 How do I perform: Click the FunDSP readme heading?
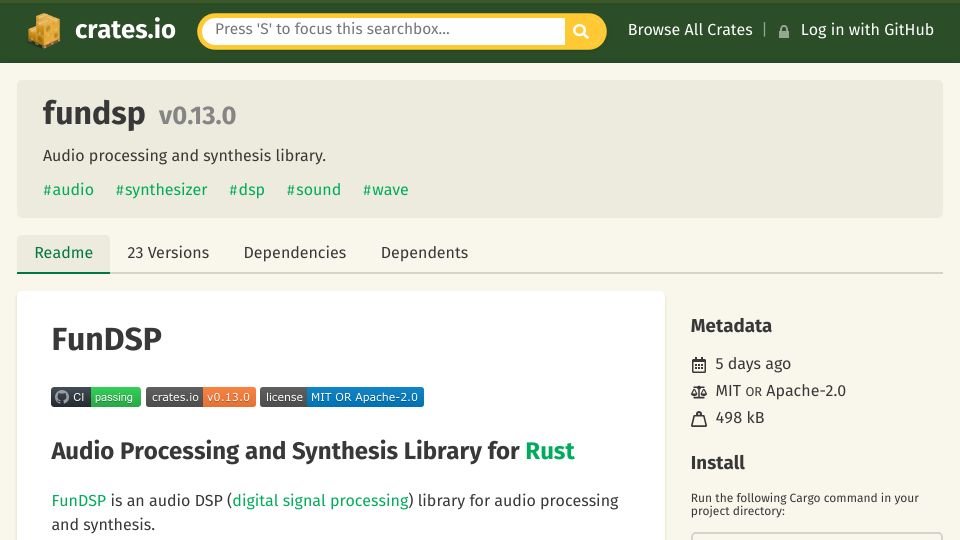coord(107,339)
